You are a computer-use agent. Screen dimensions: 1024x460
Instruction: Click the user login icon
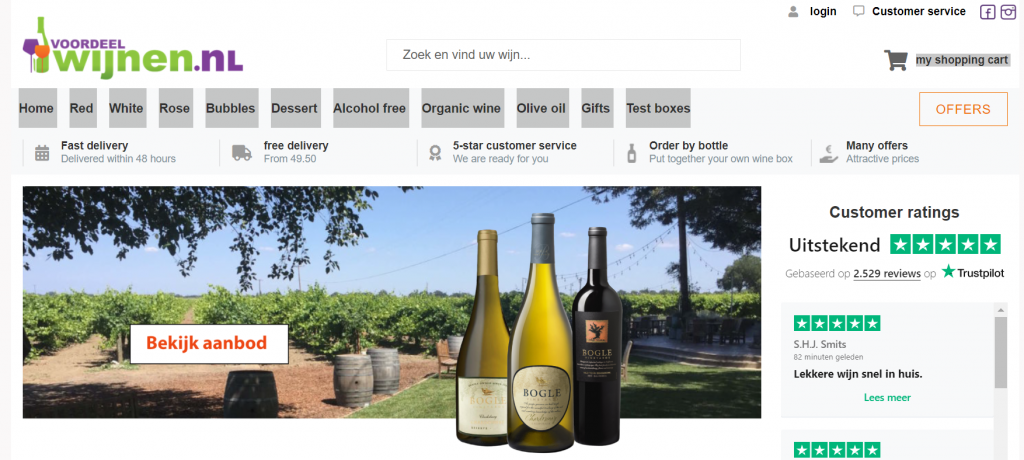[x=793, y=11]
